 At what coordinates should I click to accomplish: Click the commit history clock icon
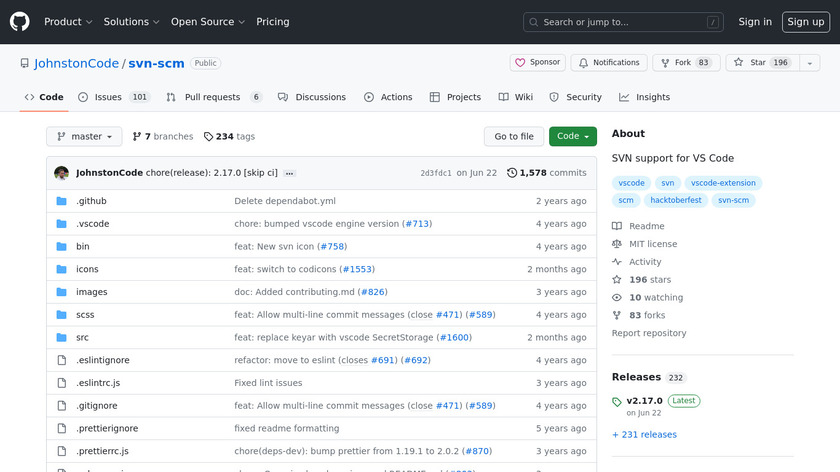pyautogui.click(x=512, y=173)
